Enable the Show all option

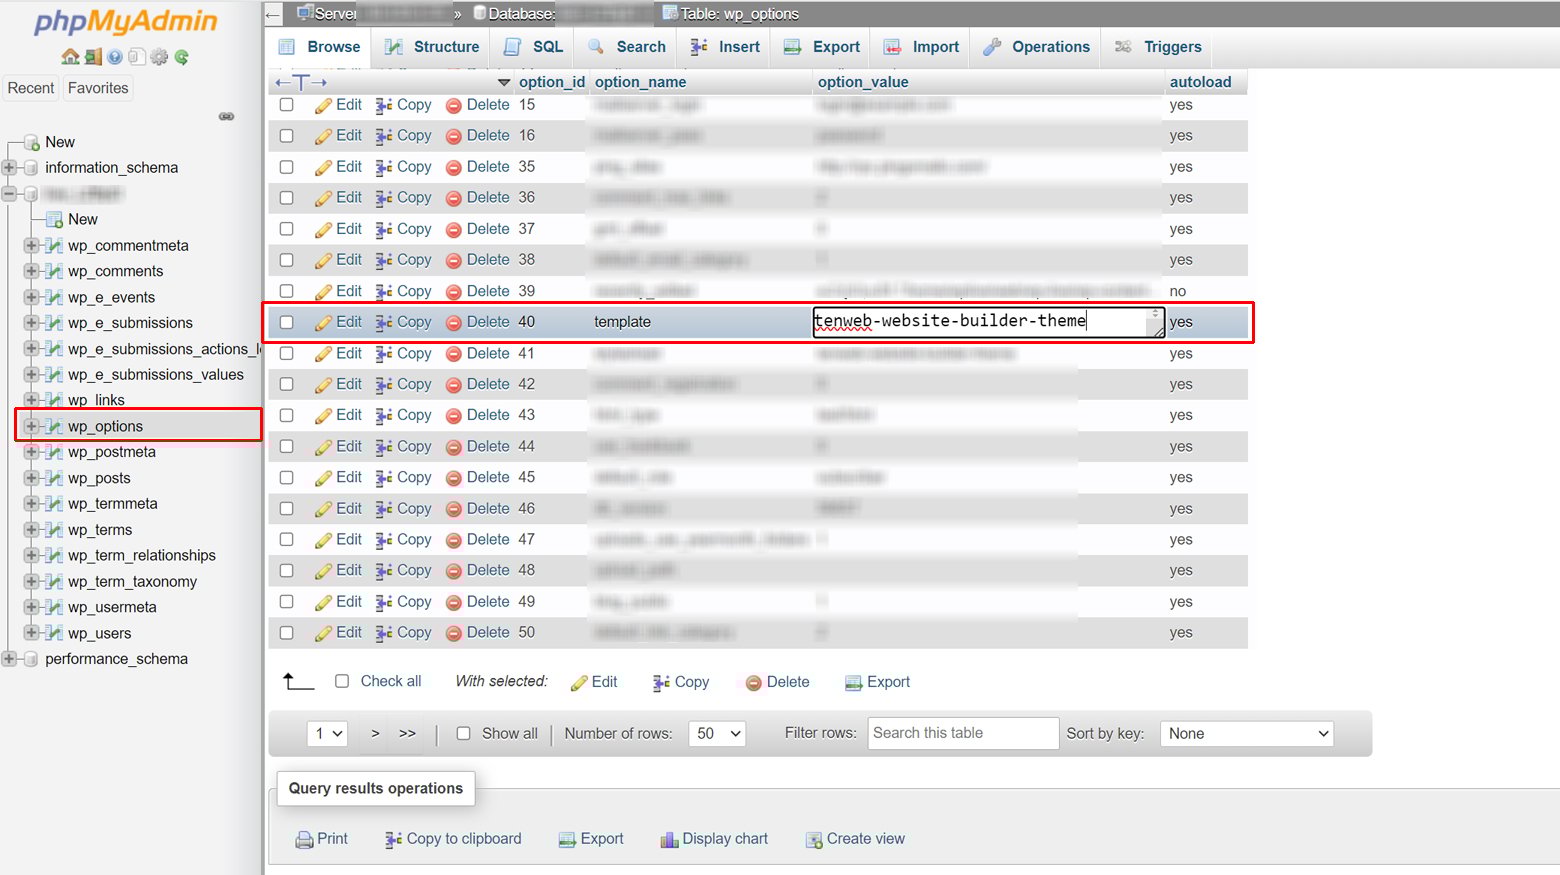(464, 733)
